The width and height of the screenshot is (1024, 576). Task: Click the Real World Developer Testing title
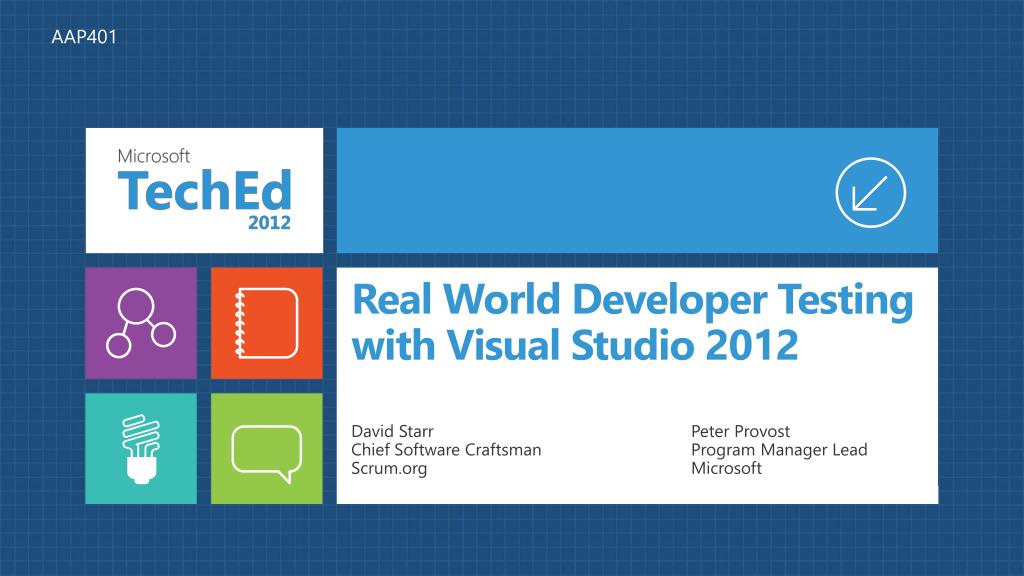click(x=632, y=300)
